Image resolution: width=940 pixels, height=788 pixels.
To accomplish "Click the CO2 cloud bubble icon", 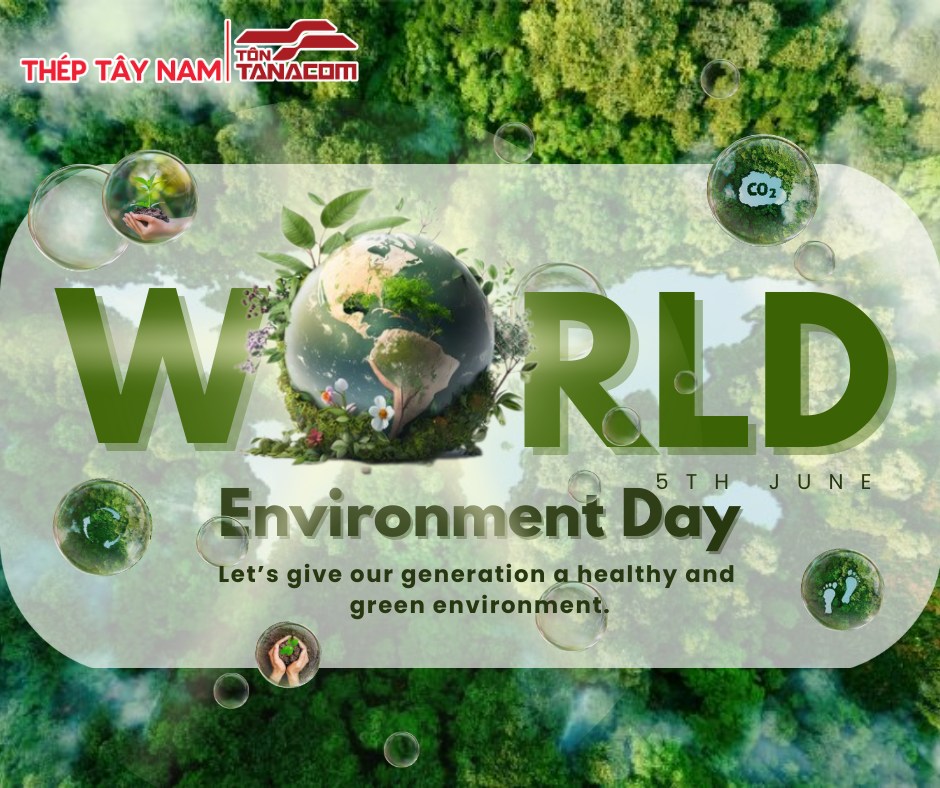I will [762, 190].
